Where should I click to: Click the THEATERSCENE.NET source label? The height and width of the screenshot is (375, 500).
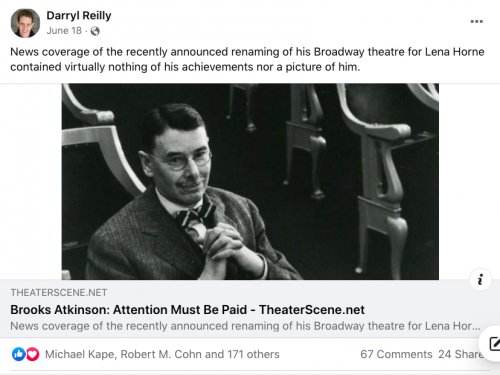coord(59,293)
